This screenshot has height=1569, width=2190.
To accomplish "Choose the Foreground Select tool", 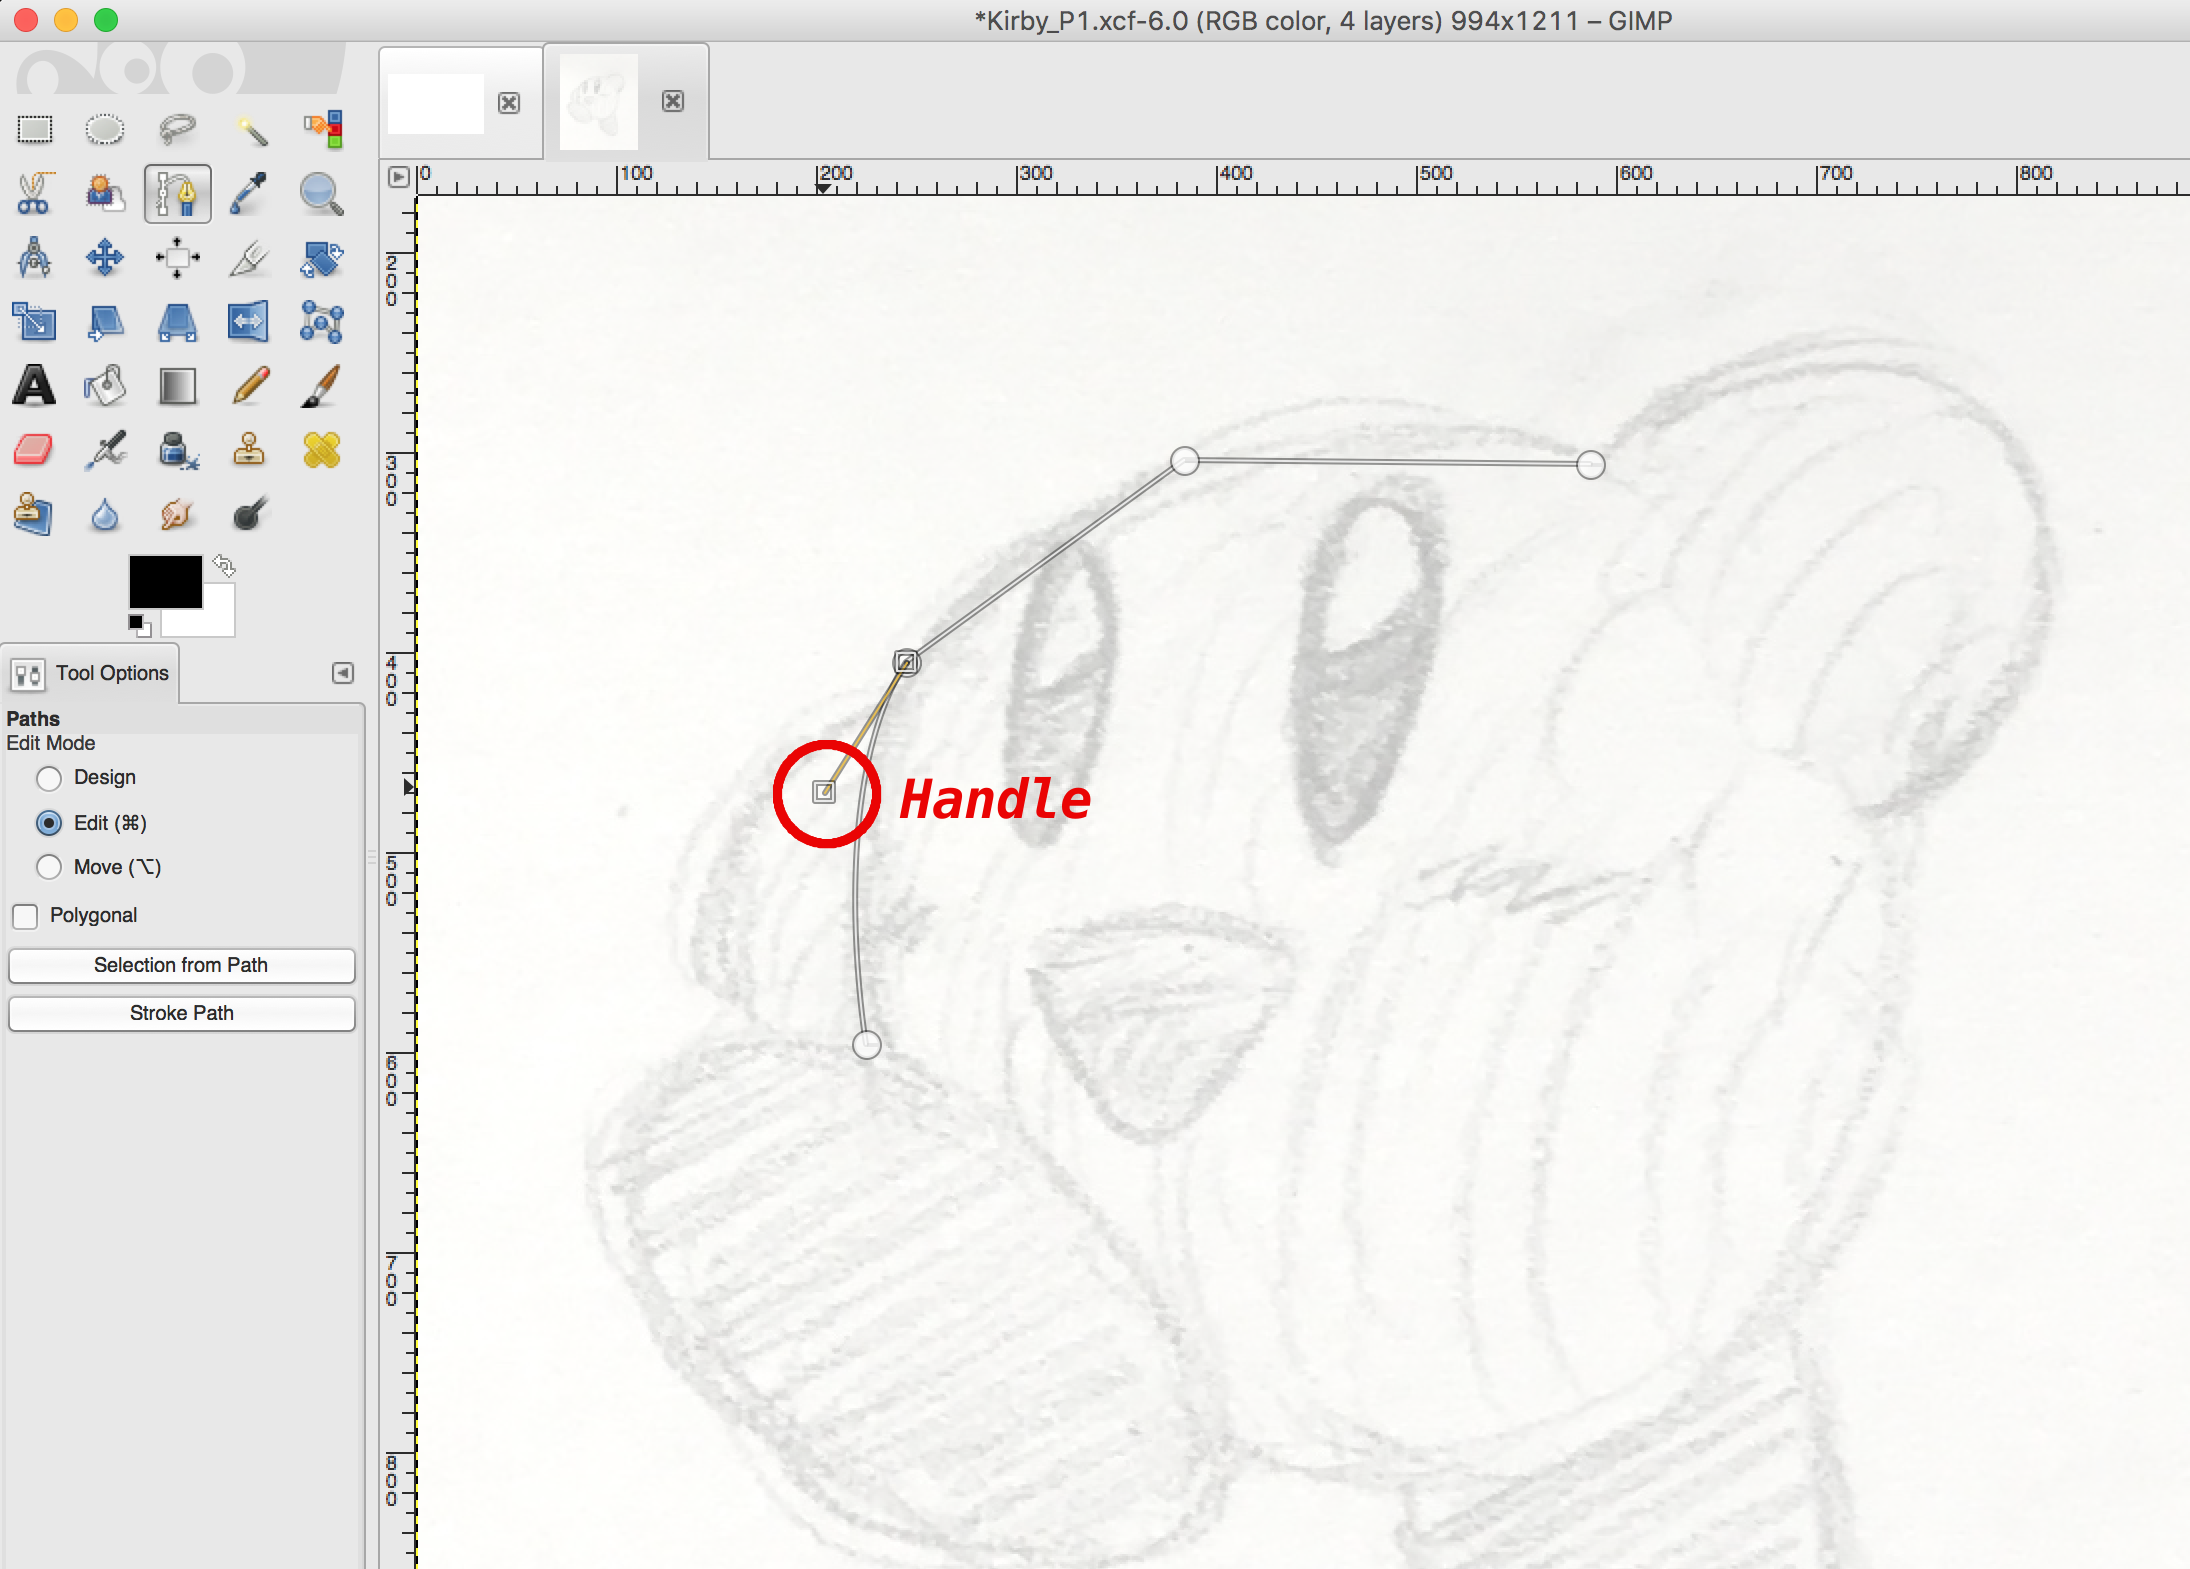I will (x=105, y=193).
